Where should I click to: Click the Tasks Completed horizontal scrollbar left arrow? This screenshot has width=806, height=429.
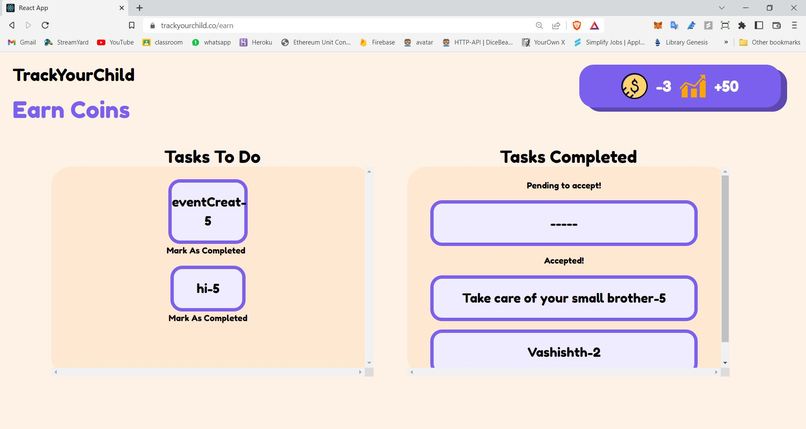click(x=412, y=372)
